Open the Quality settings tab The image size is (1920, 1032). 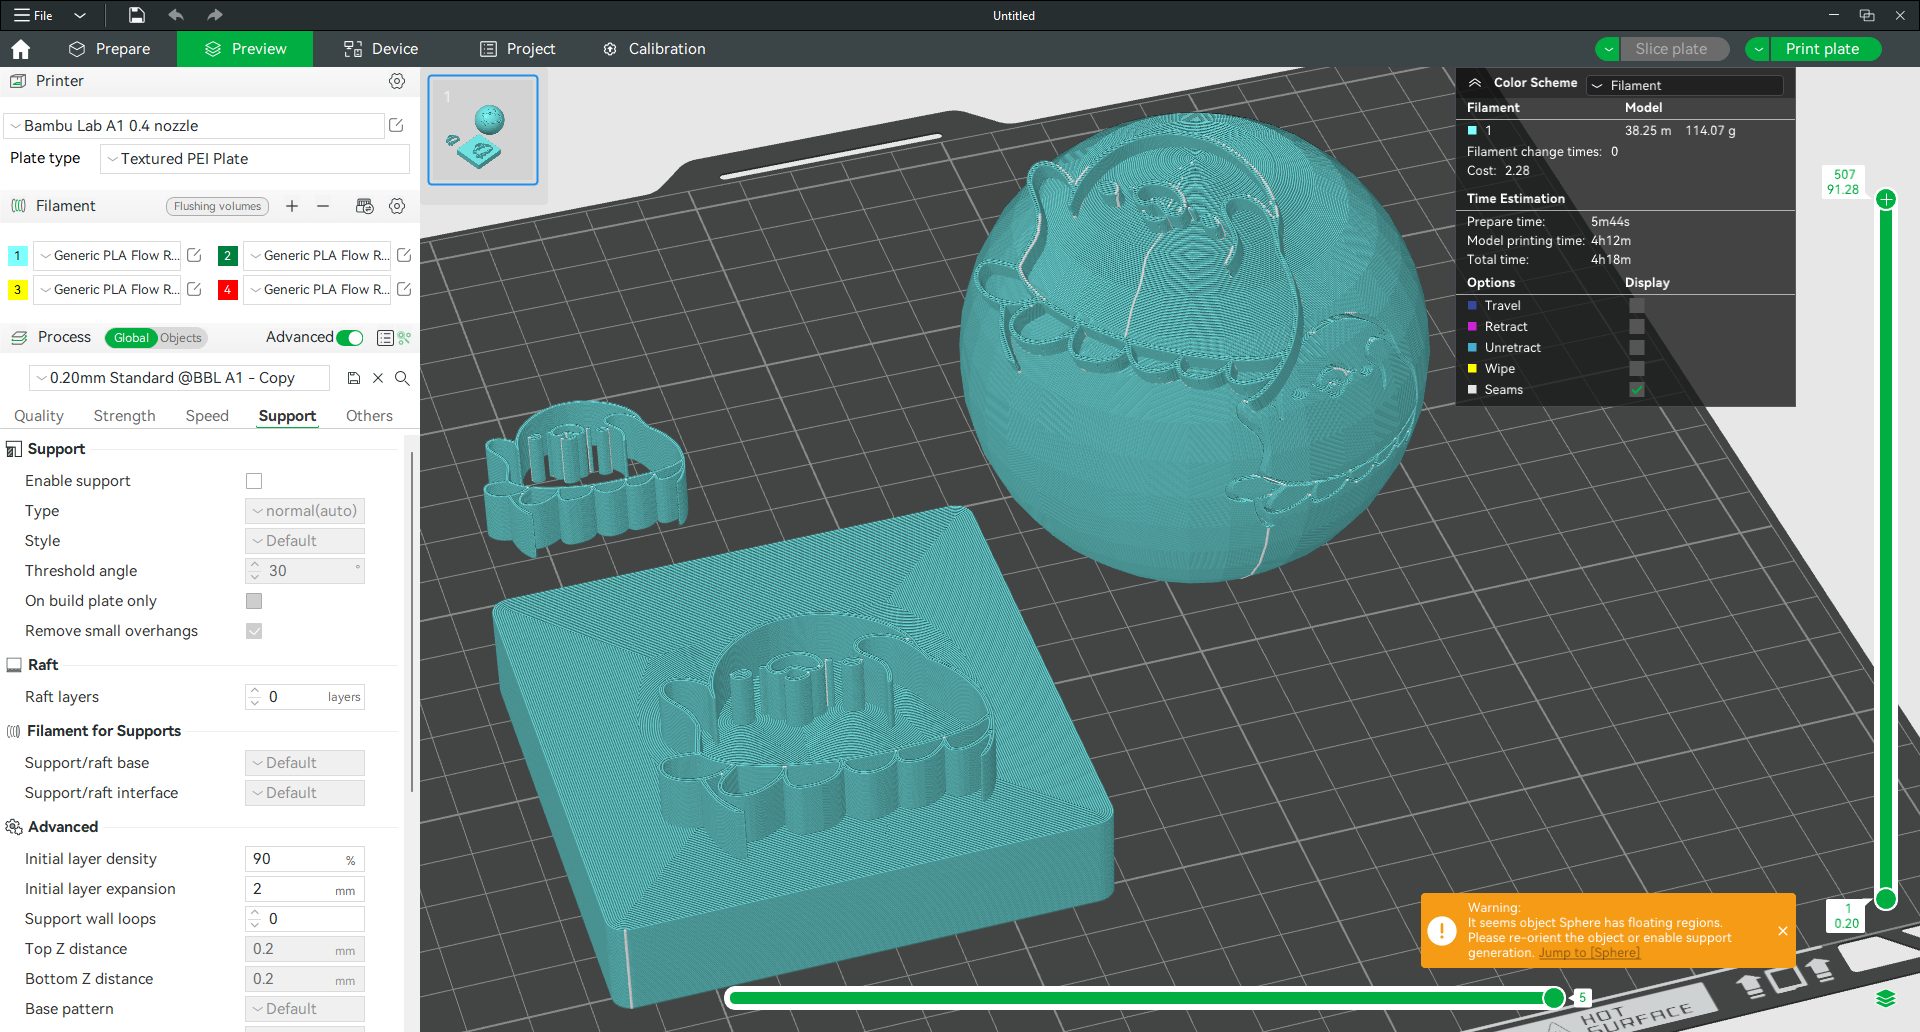39,416
